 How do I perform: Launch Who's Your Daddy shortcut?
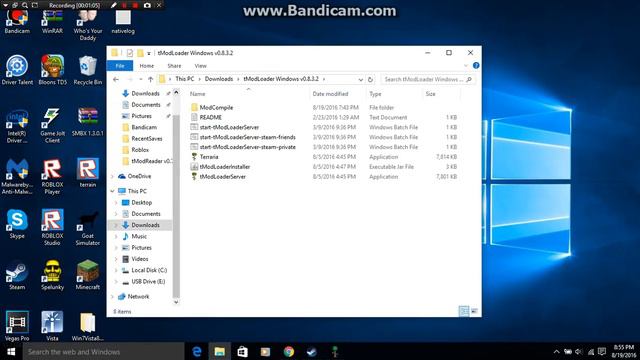[x=87, y=25]
